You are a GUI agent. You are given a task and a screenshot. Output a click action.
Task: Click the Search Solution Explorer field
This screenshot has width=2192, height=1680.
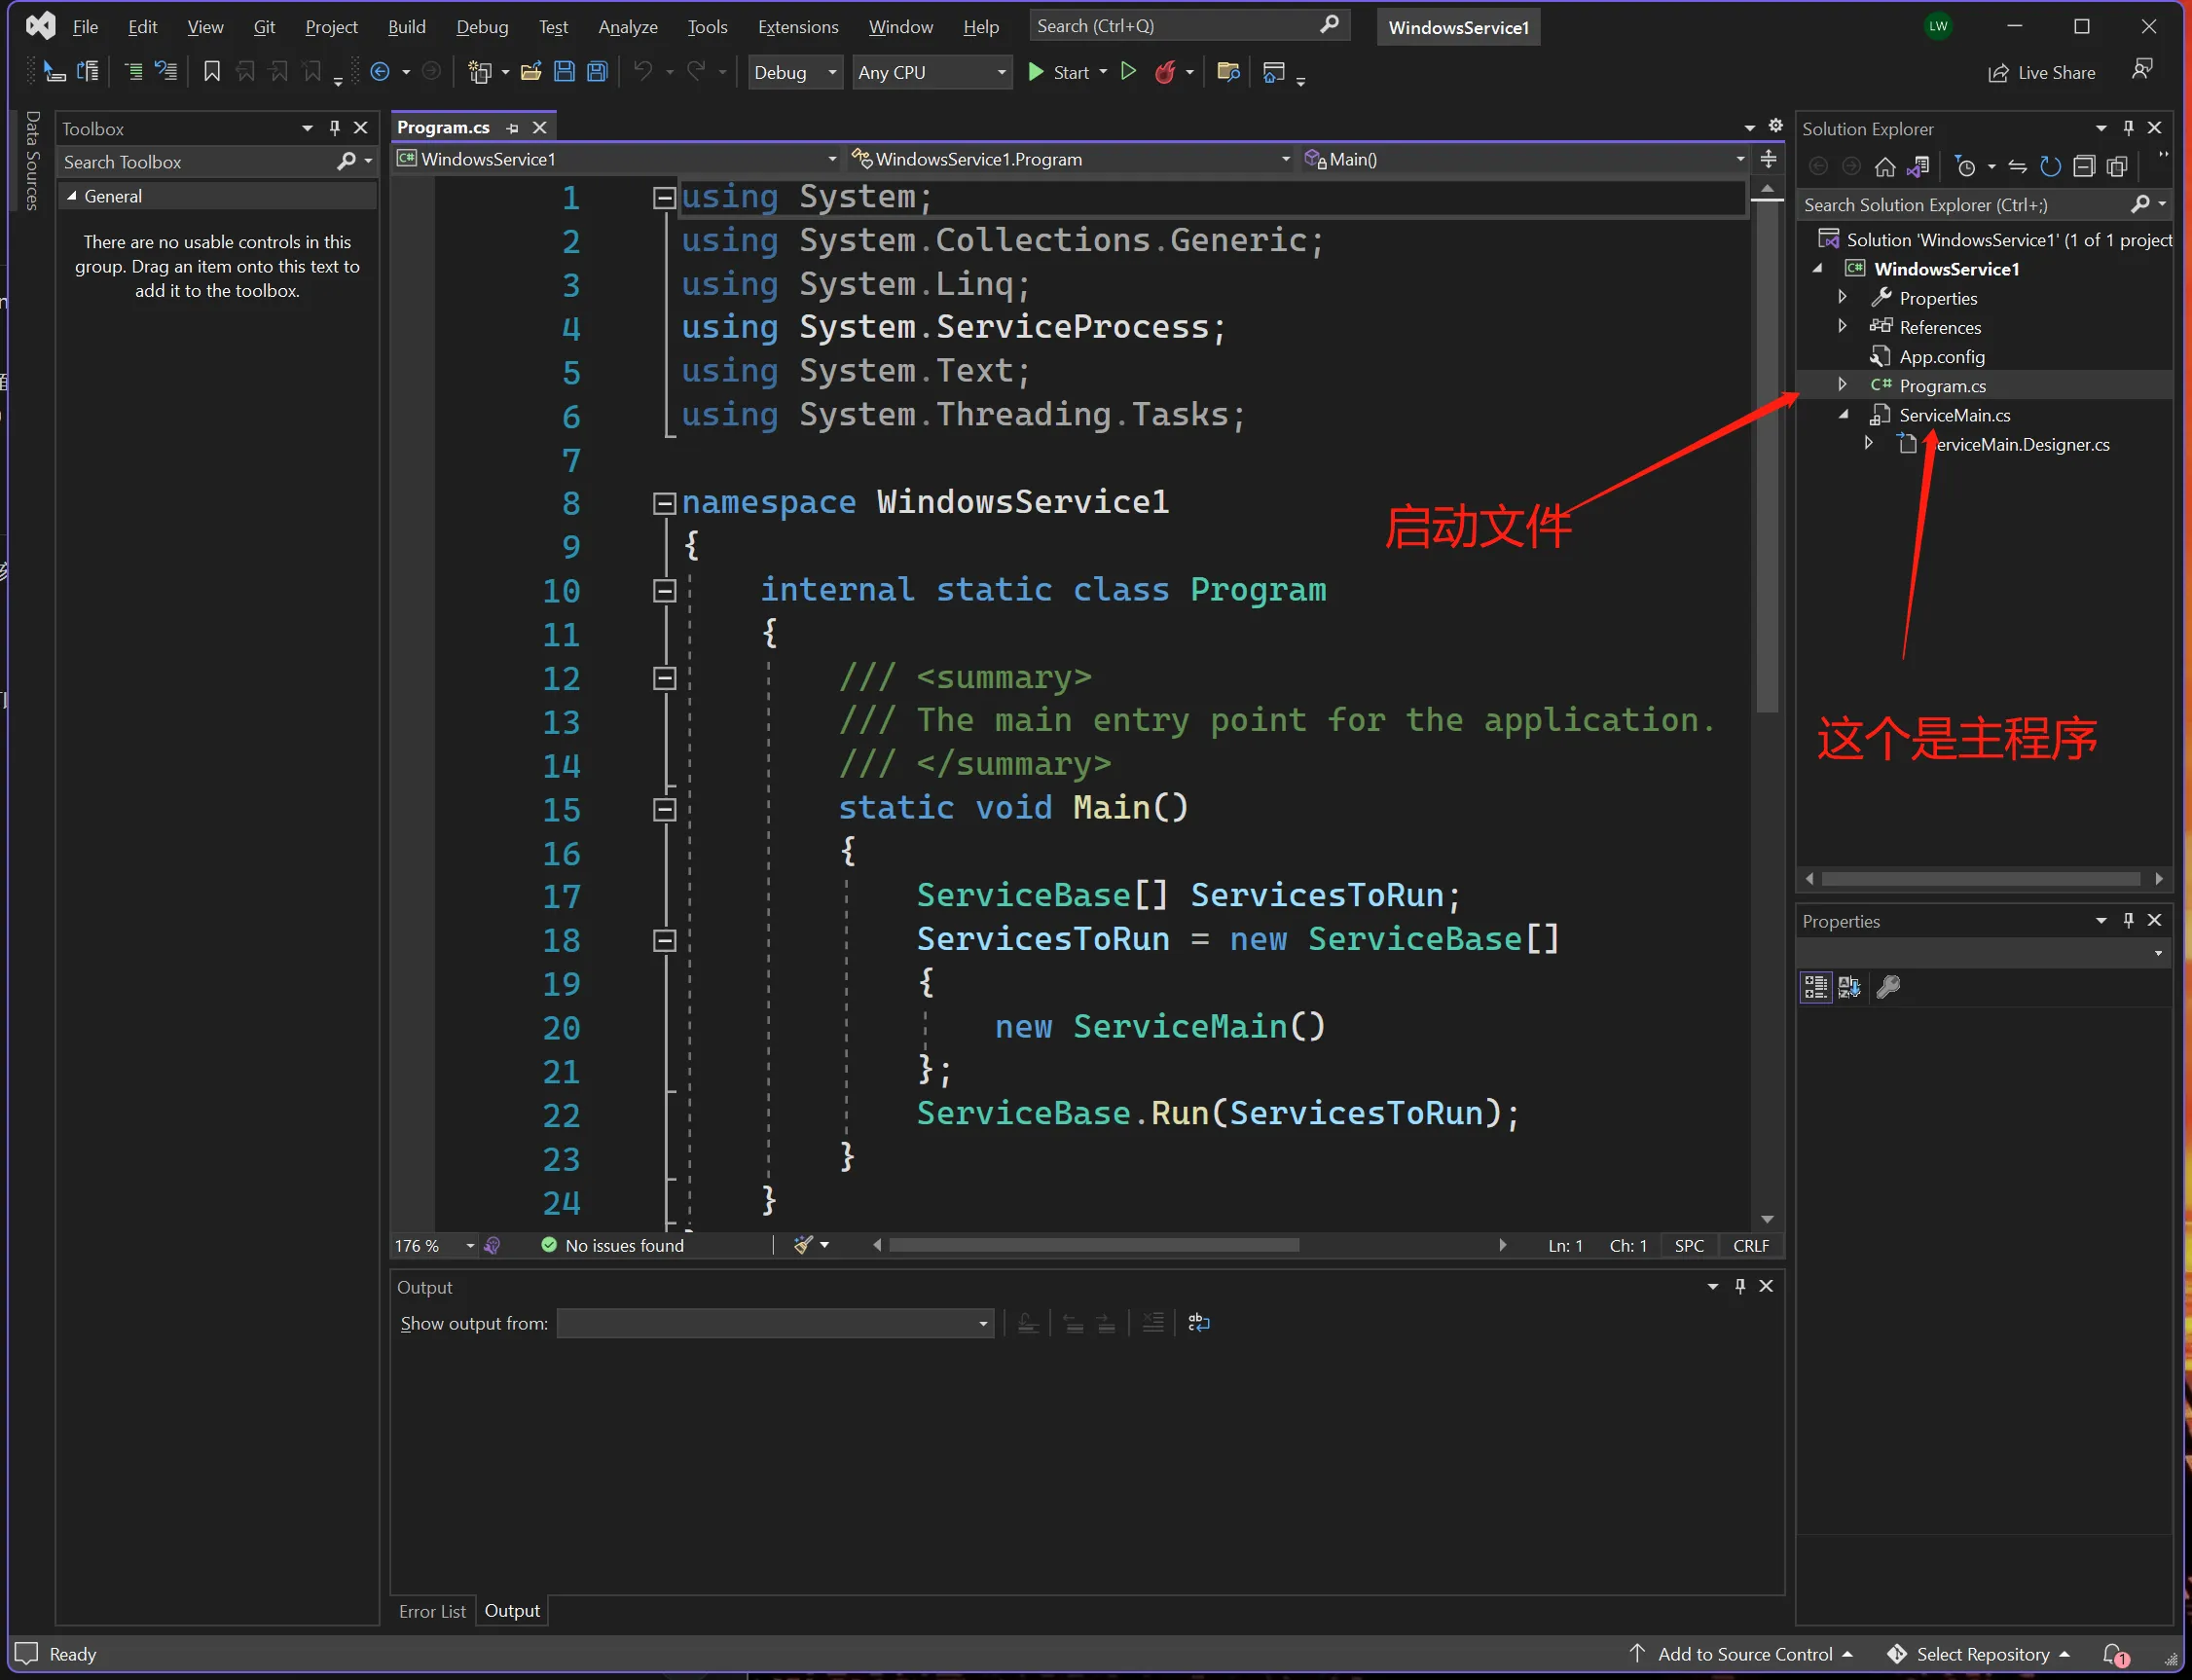[1984, 205]
